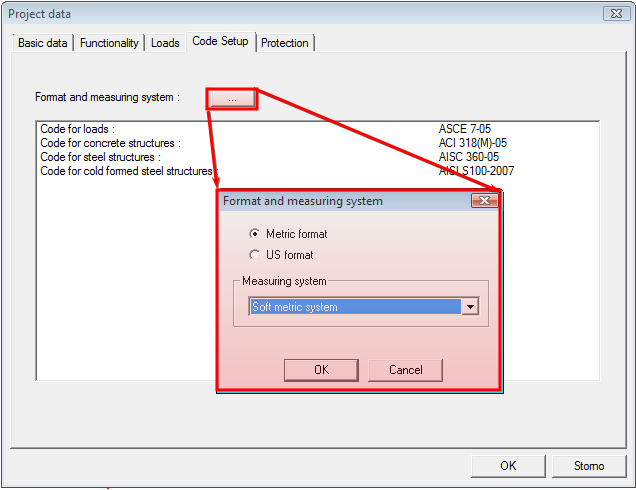Click the Code Setup tab

[x=220, y=41]
